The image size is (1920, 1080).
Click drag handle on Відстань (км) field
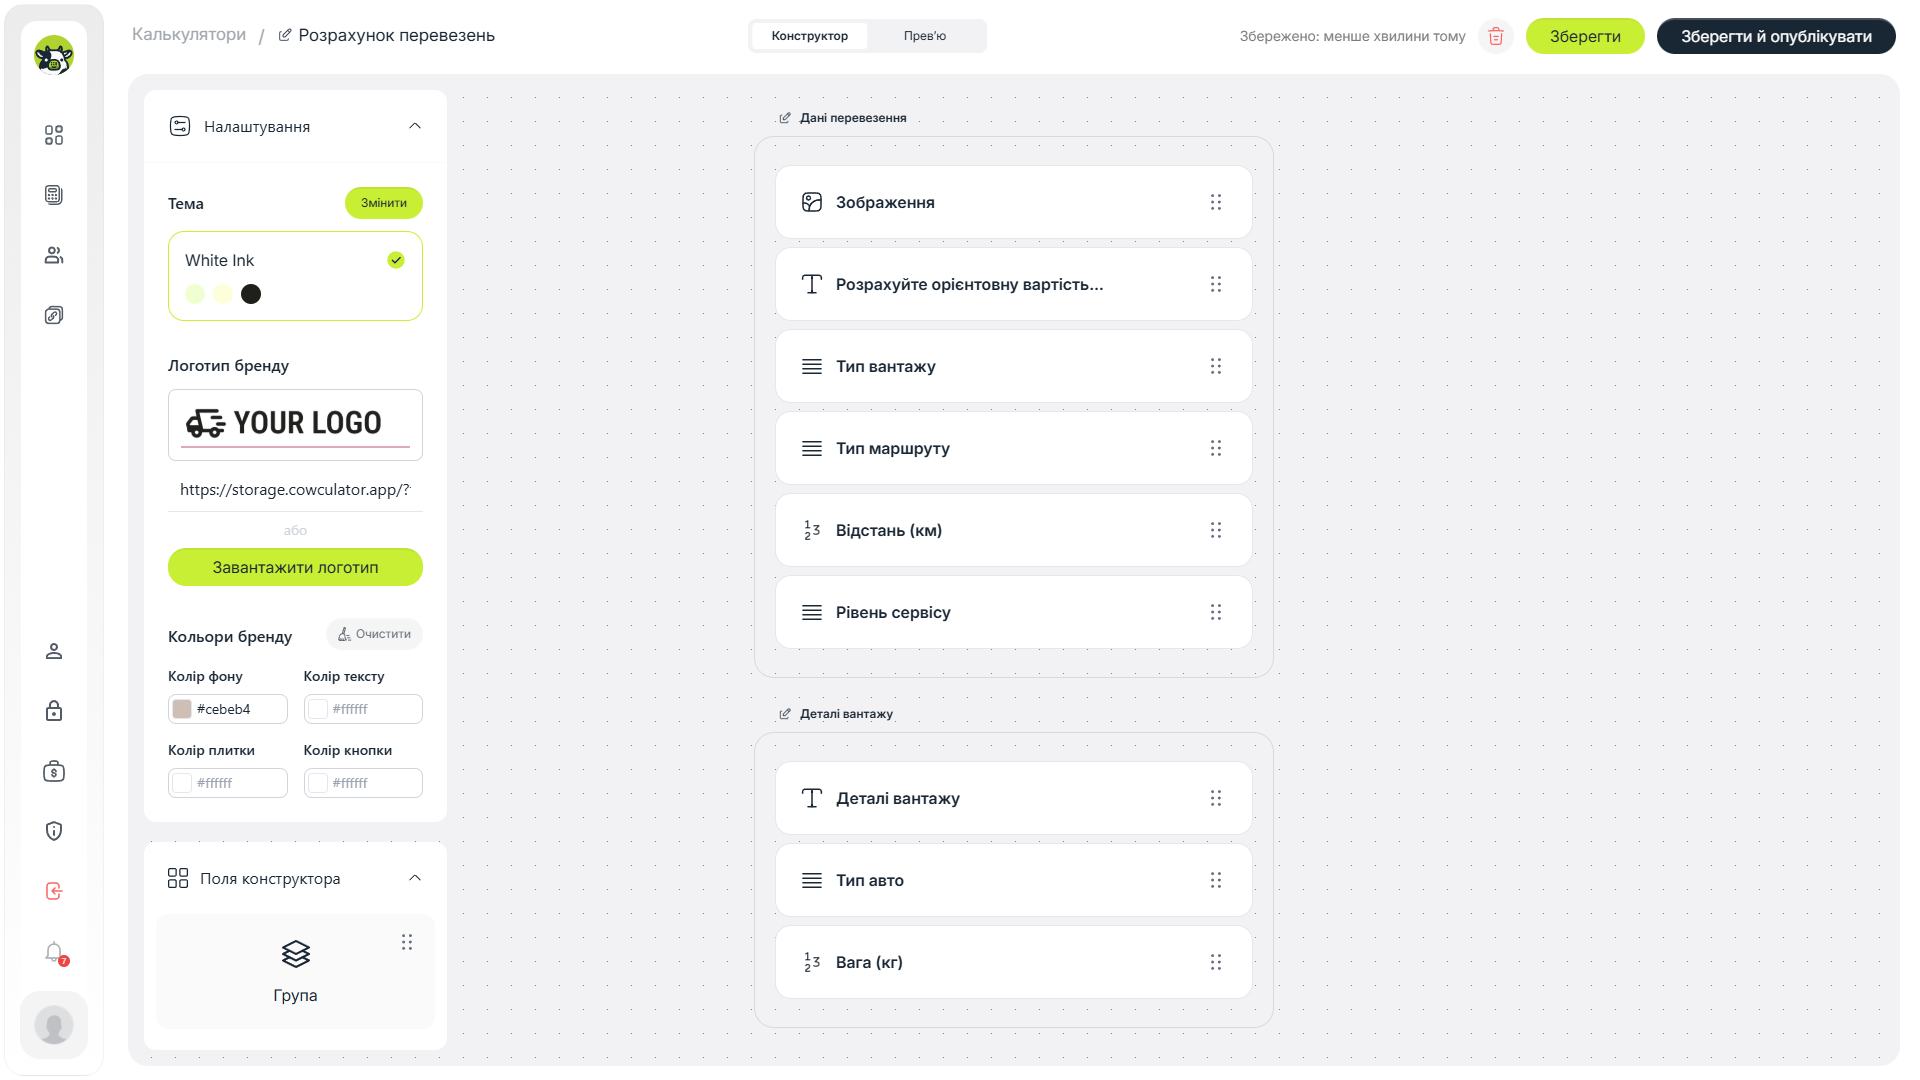[x=1216, y=530]
